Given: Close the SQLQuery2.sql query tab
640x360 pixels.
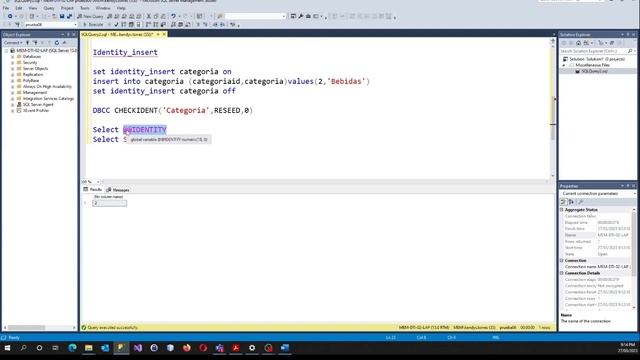Looking at the screenshot, I should 164,35.
